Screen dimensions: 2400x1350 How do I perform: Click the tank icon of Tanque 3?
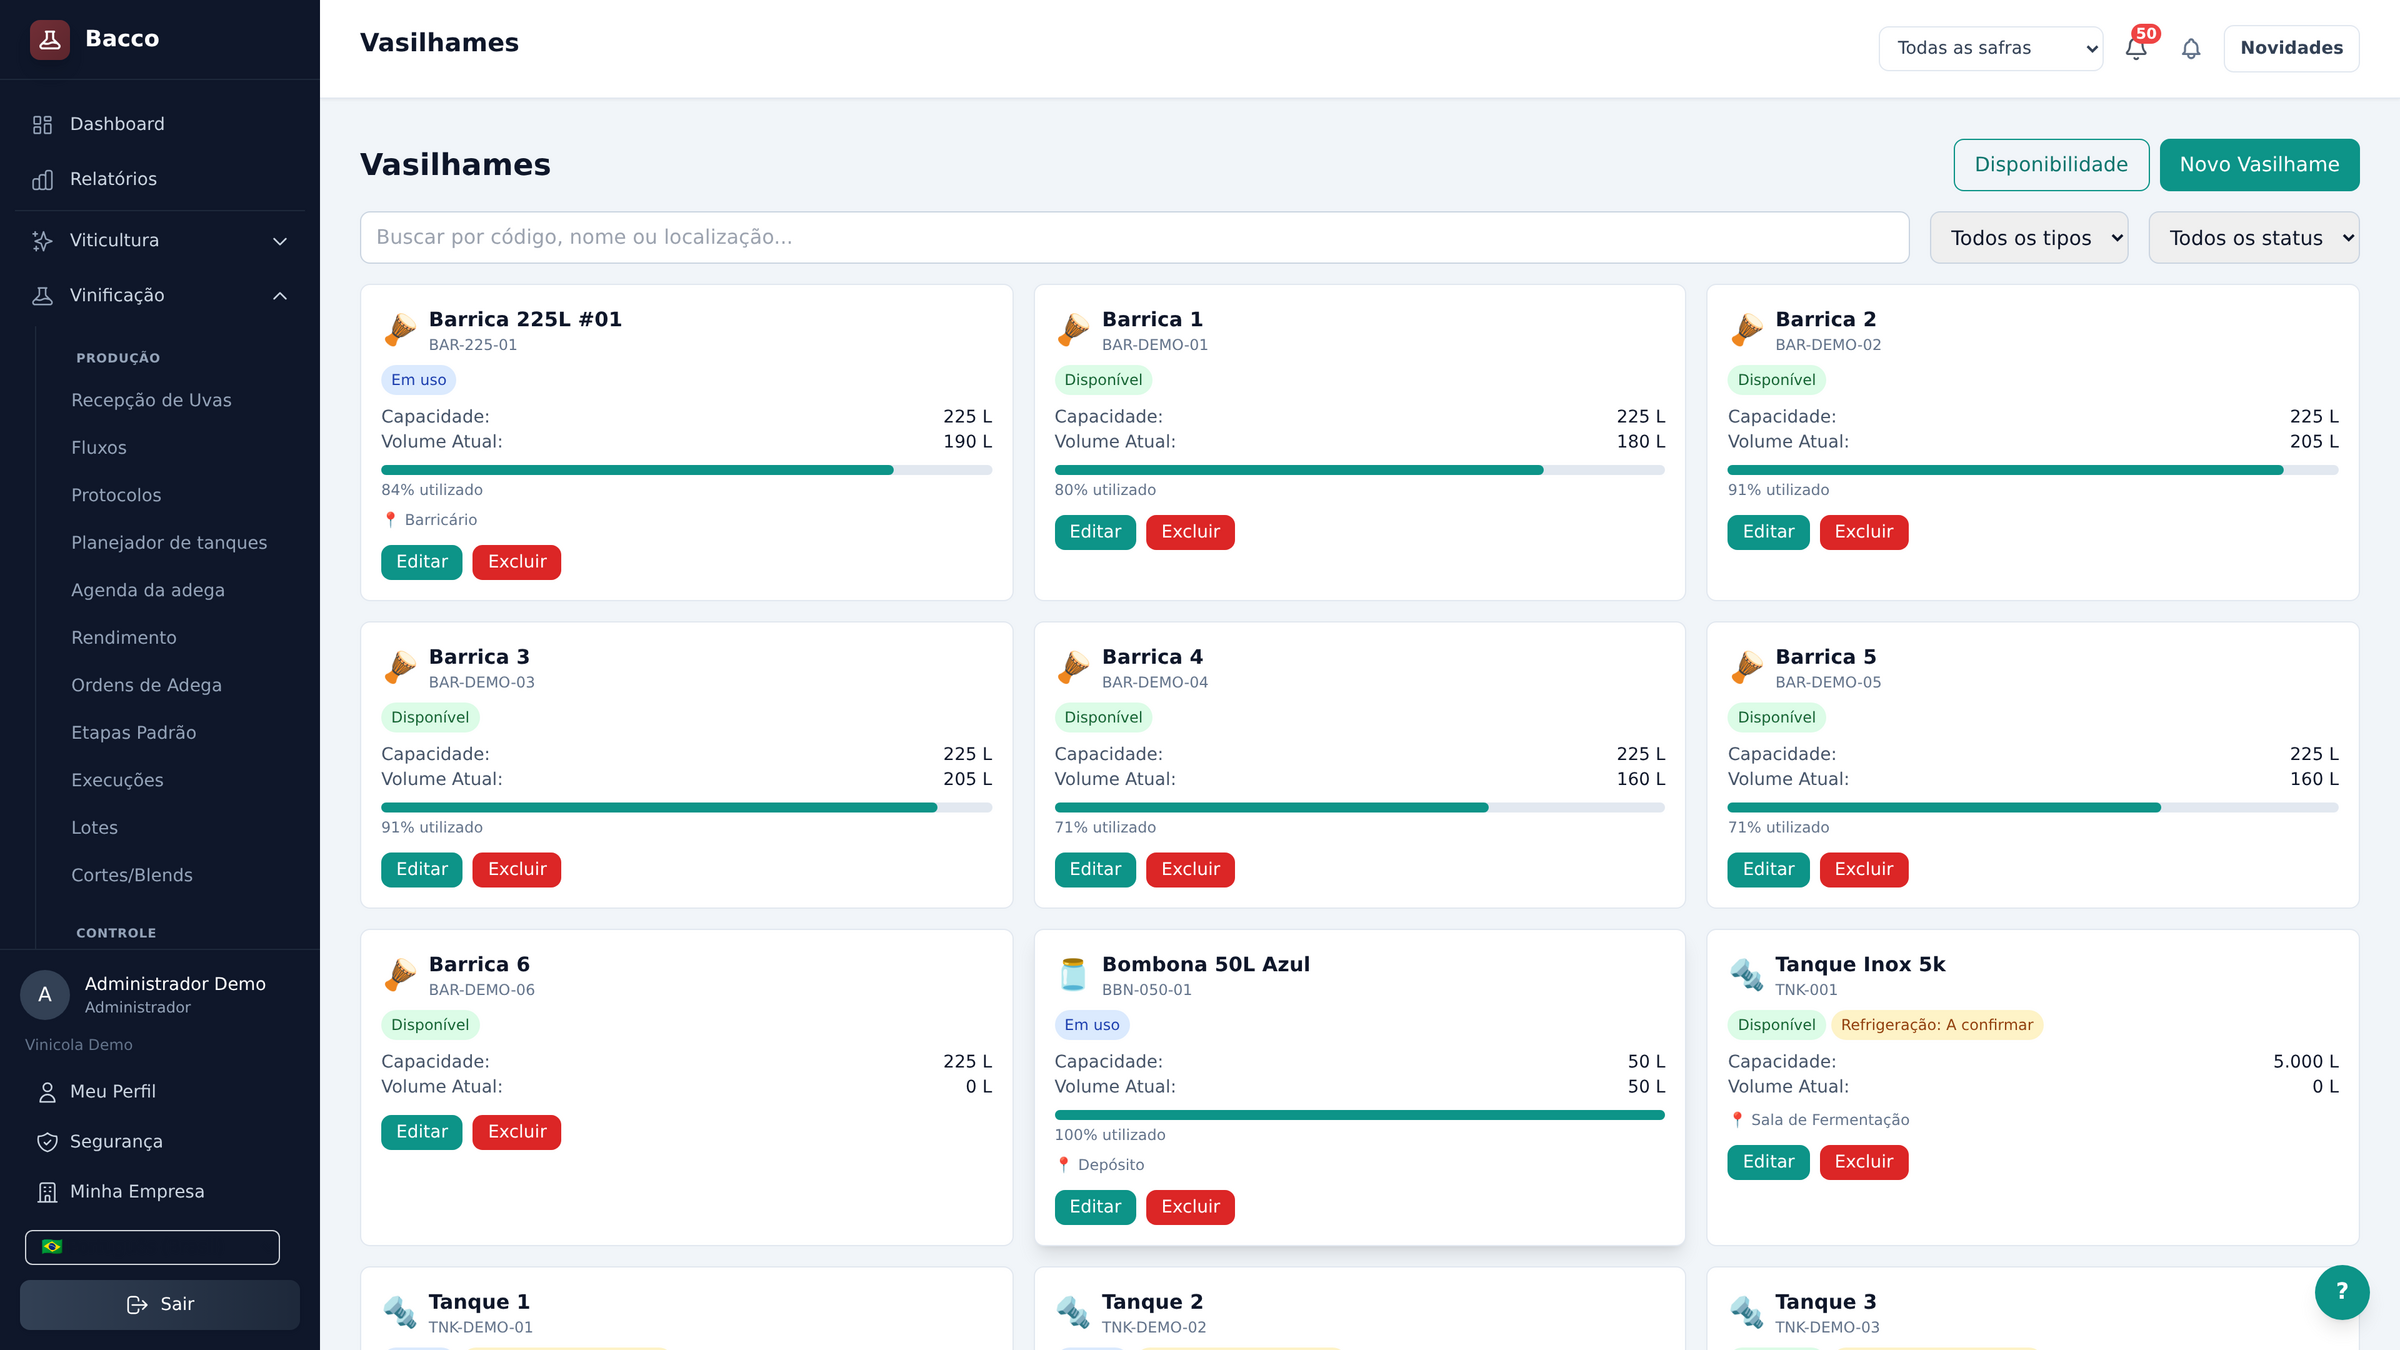coord(1746,1312)
